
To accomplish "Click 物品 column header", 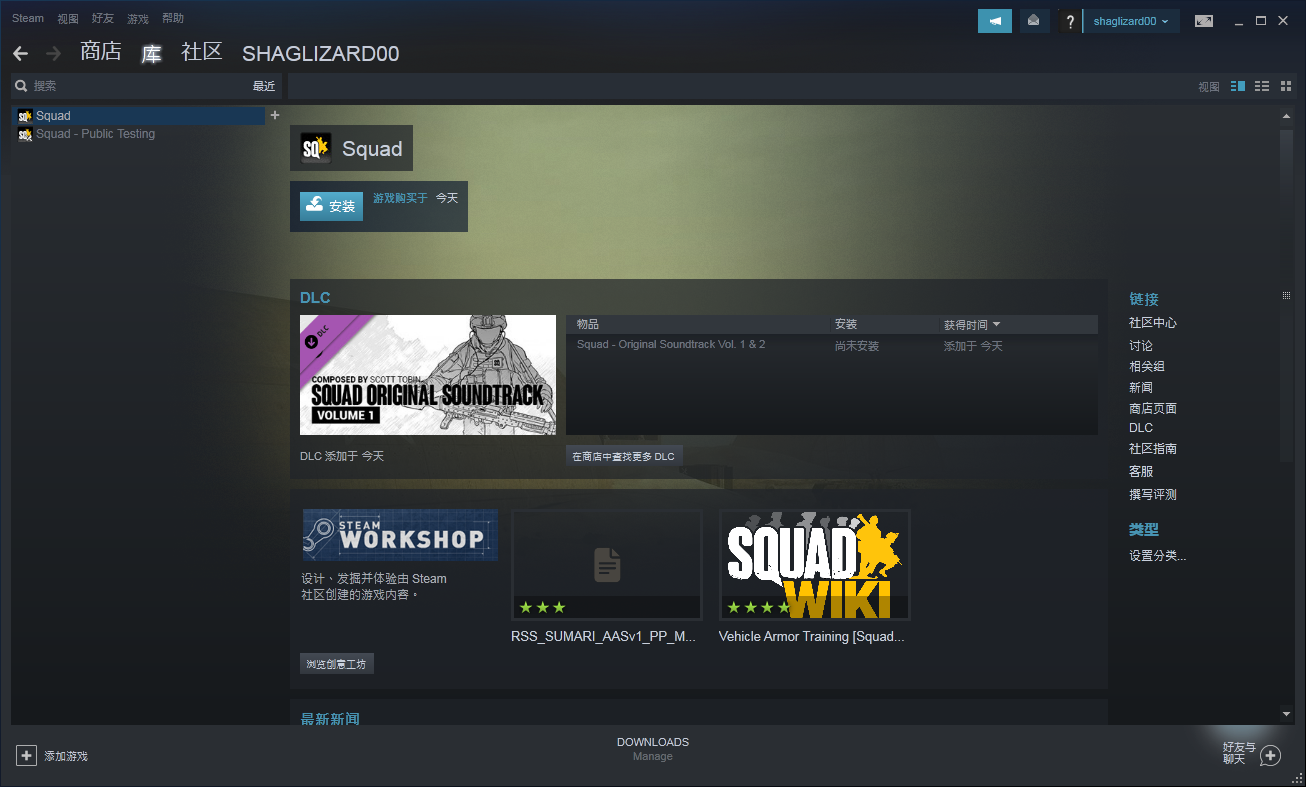I will coord(588,324).
